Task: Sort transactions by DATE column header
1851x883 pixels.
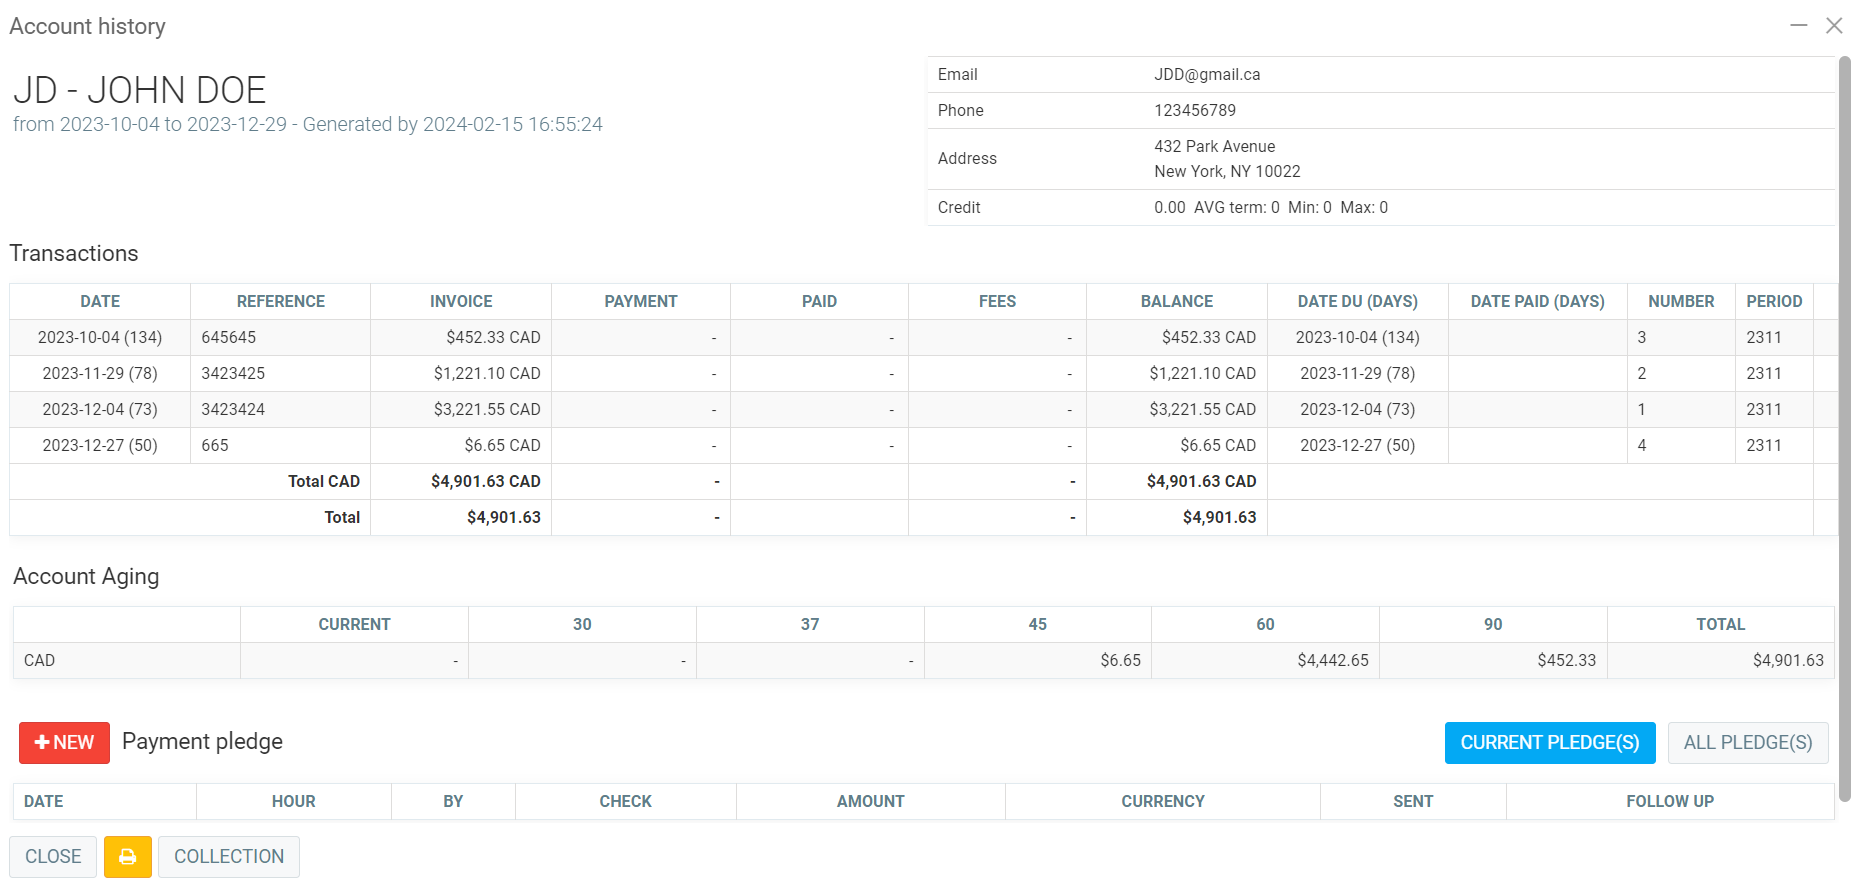Action: pos(100,302)
